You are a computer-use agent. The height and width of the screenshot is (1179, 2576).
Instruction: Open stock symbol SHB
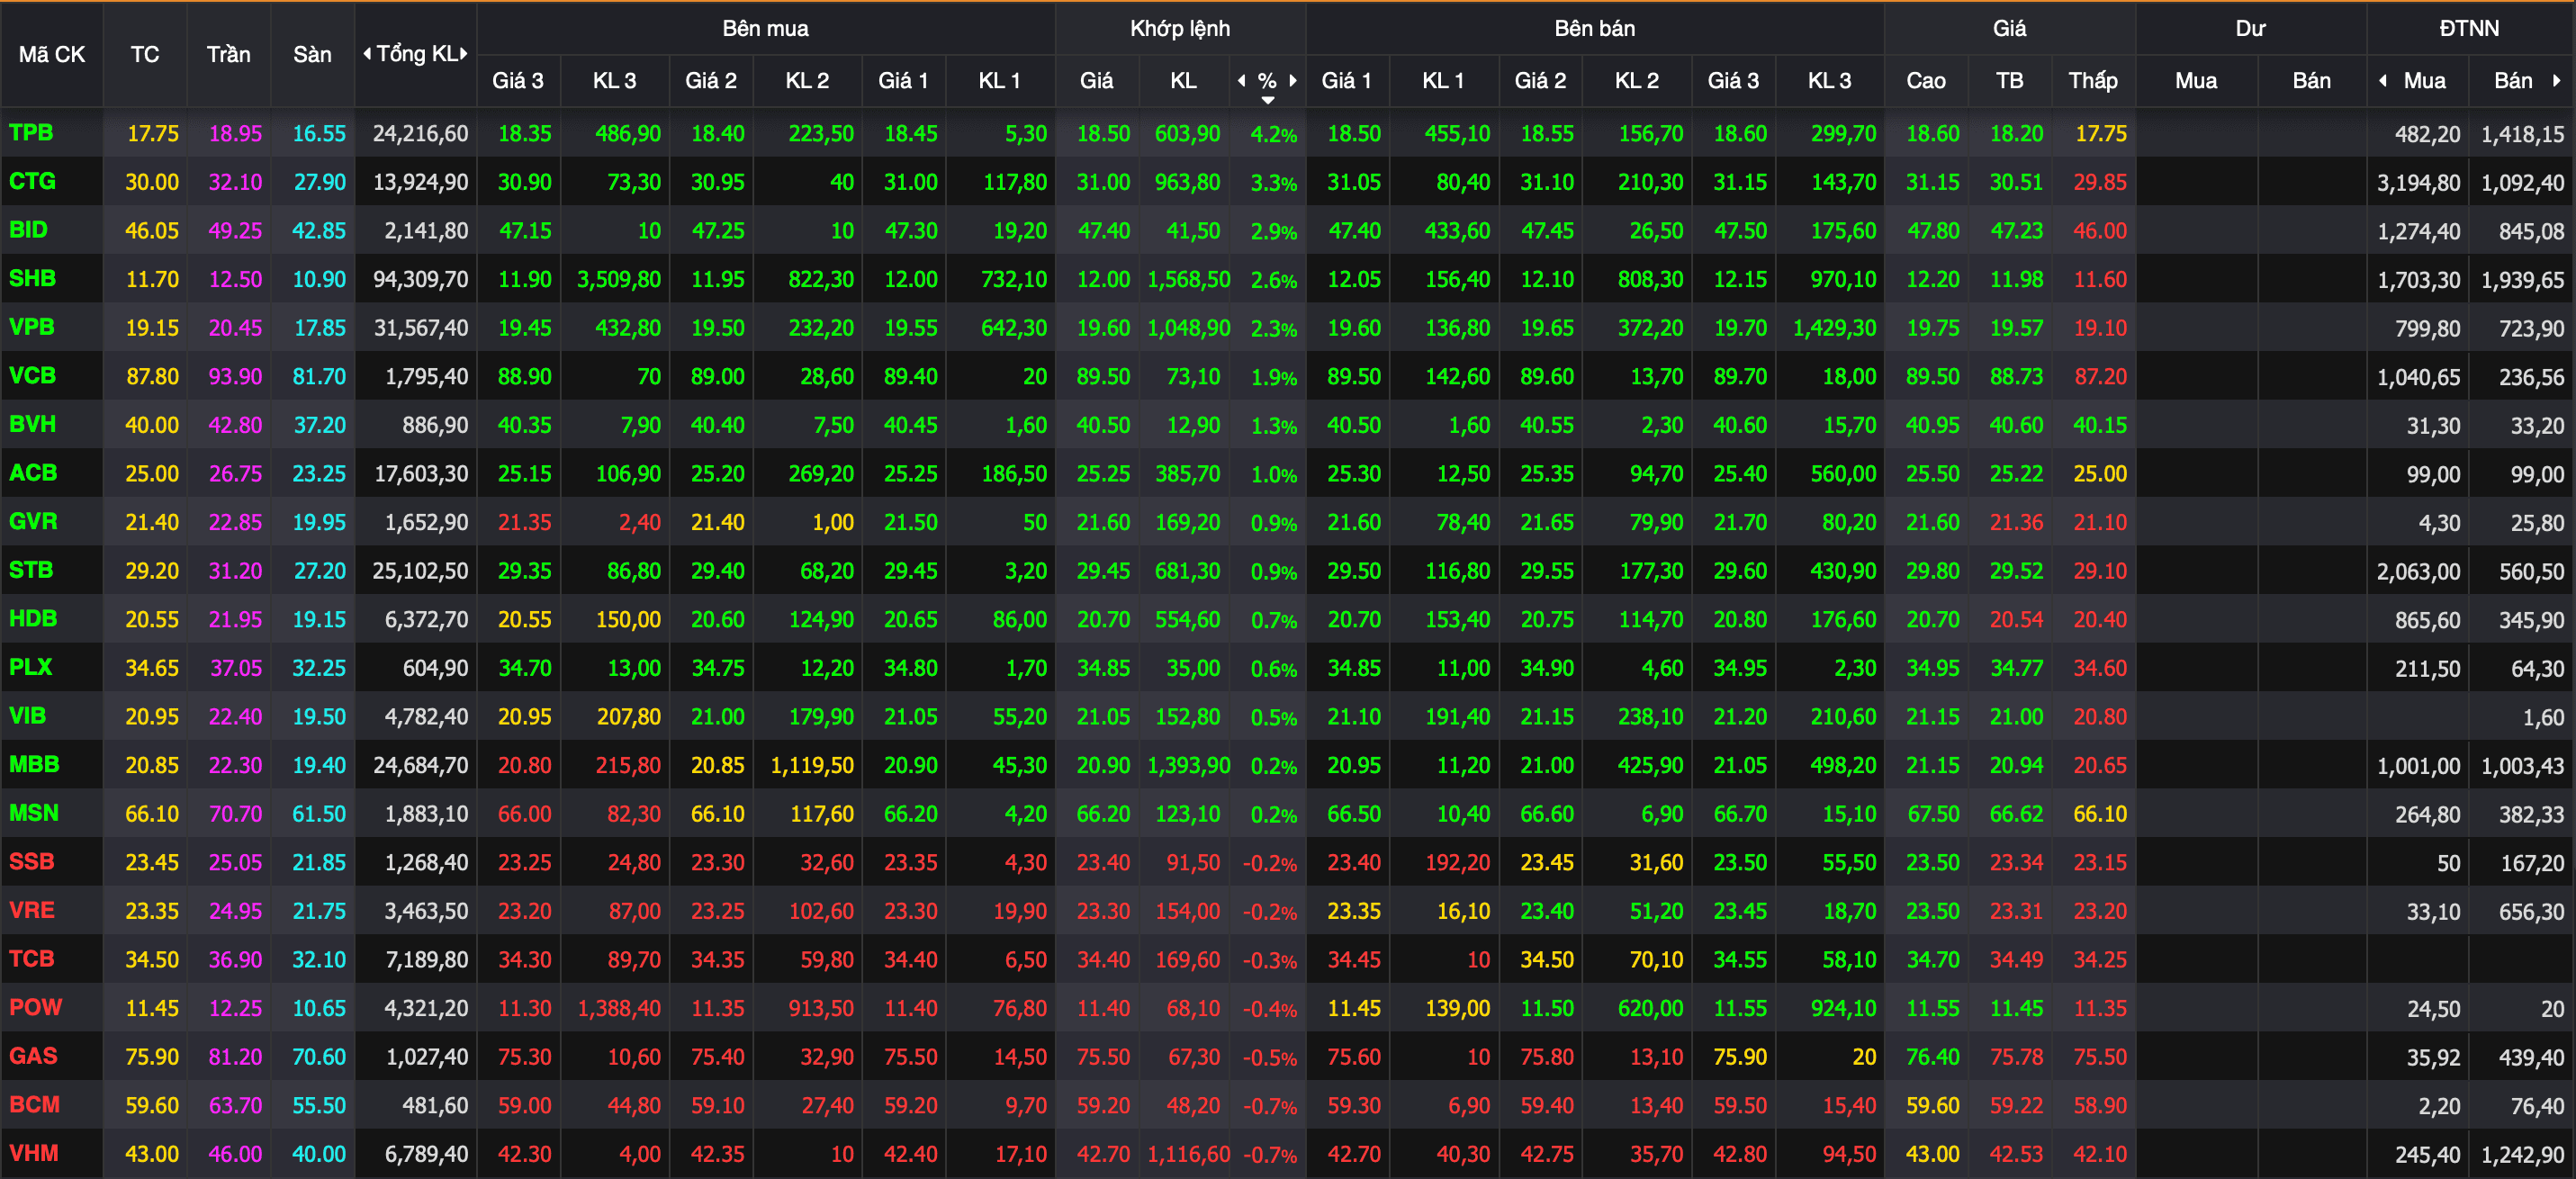tap(32, 279)
